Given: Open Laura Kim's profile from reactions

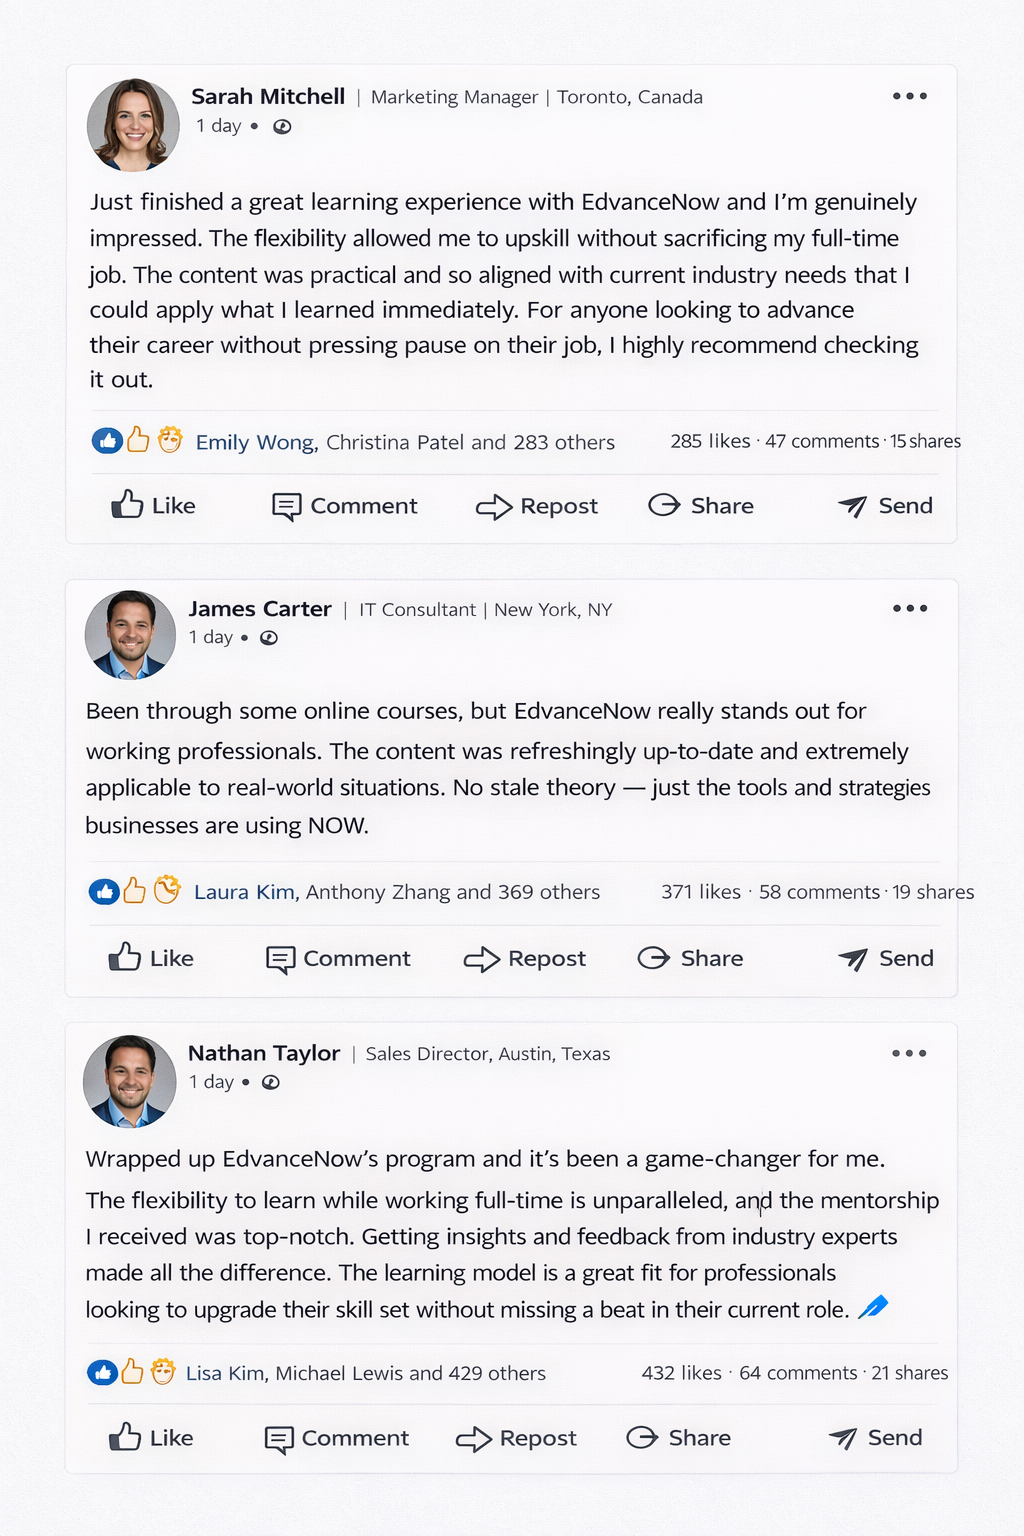Looking at the screenshot, I should [245, 892].
